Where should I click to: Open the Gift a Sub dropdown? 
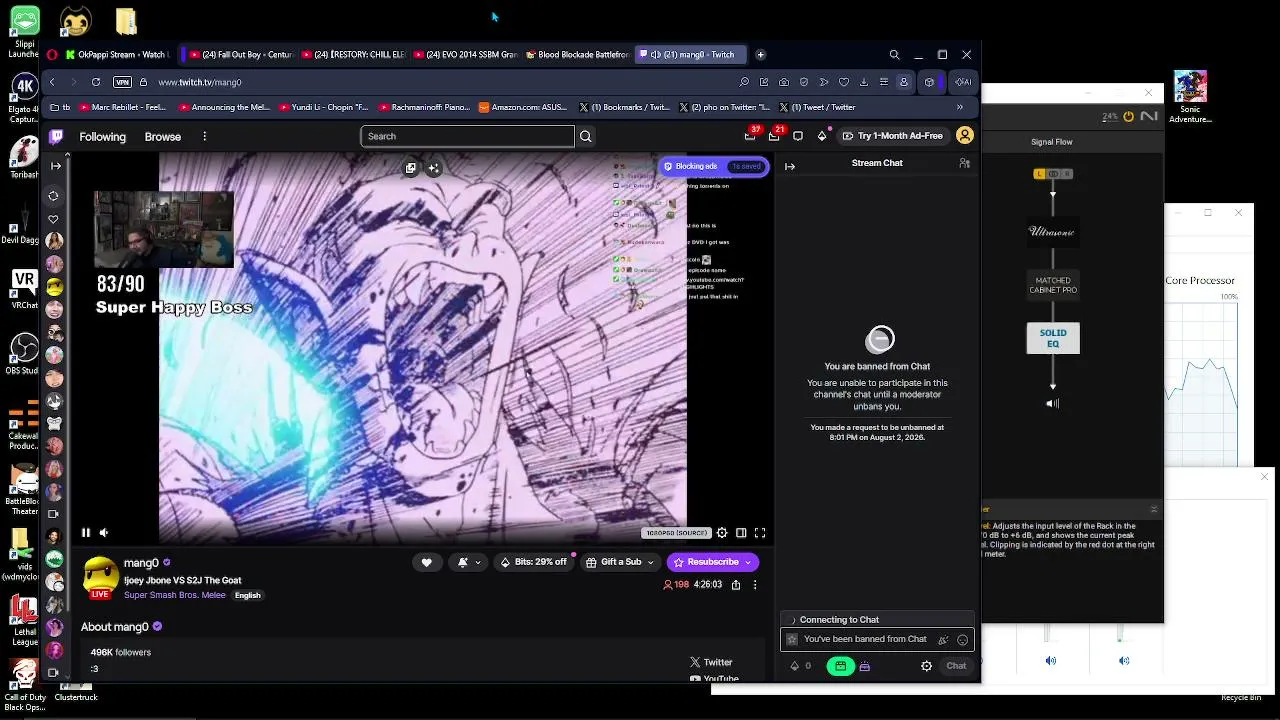620,562
